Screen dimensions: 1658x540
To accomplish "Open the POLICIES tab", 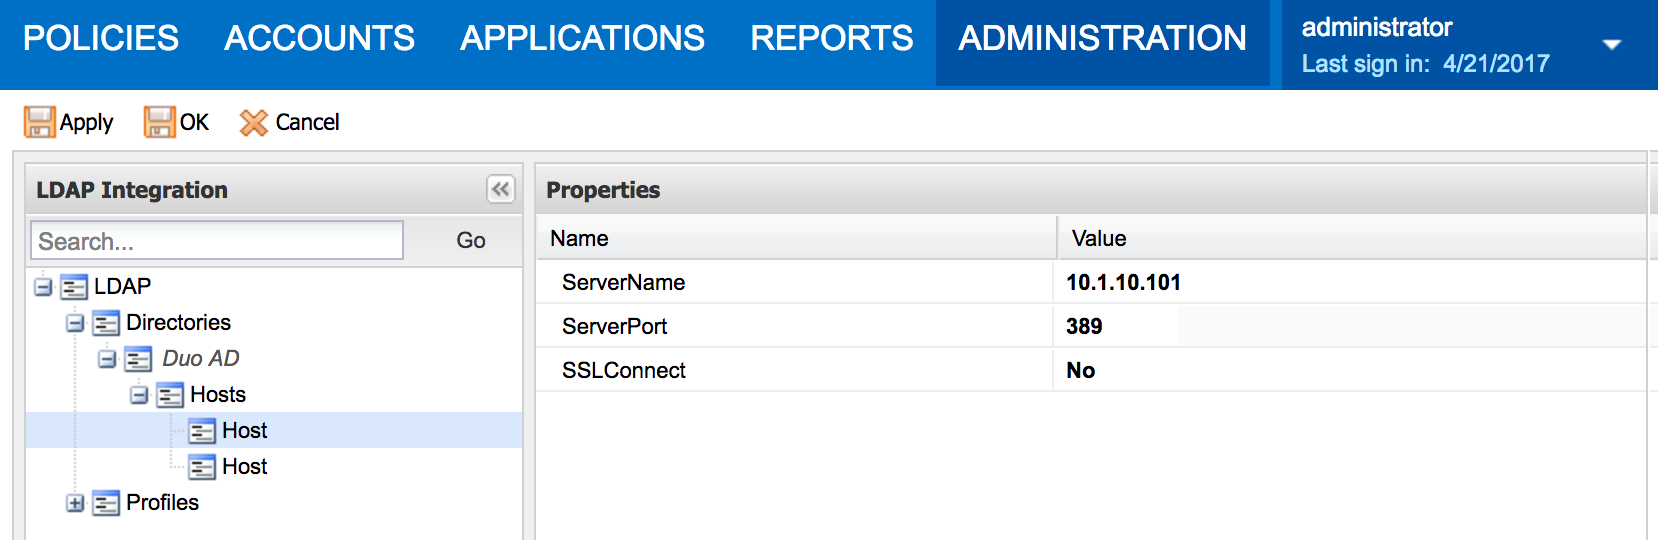I will coord(101,38).
